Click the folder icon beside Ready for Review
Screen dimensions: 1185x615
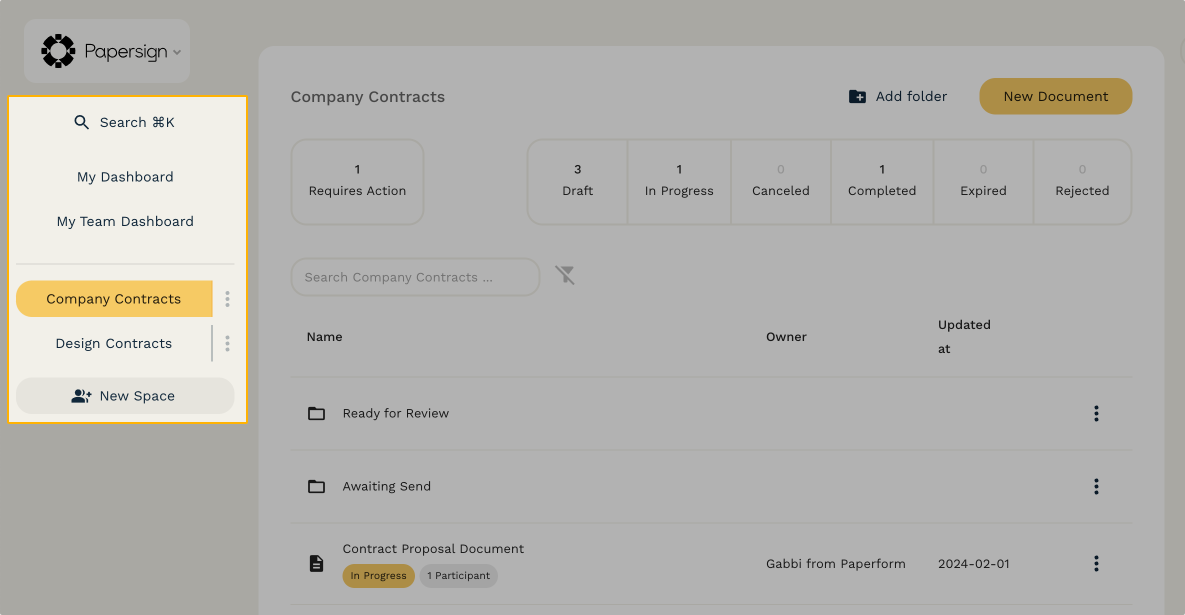pyautogui.click(x=316, y=412)
